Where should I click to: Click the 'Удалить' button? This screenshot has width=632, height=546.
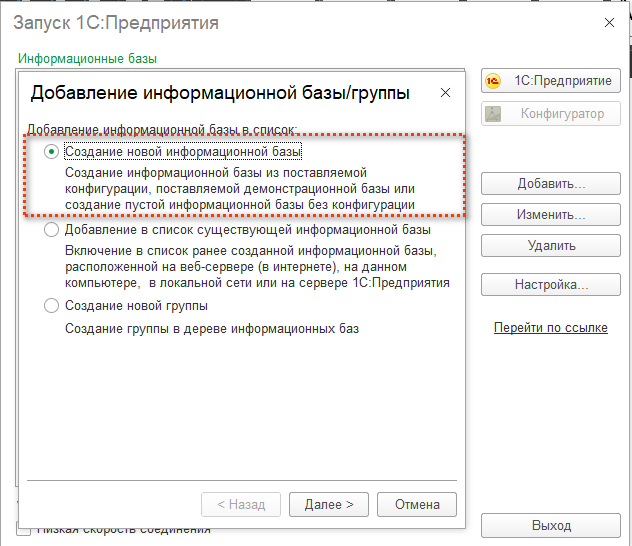(551, 245)
